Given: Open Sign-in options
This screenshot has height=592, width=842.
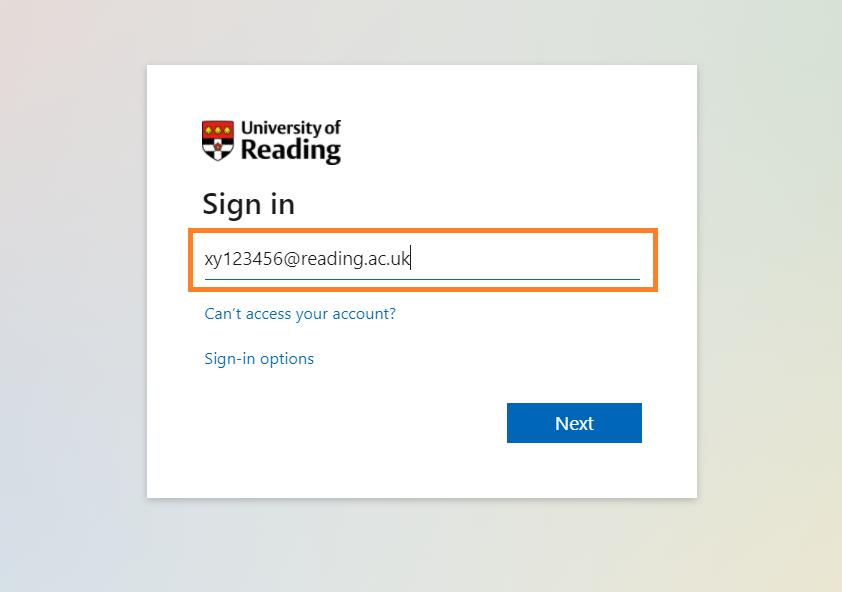Looking at the screenshot, I should coord(259,359).
